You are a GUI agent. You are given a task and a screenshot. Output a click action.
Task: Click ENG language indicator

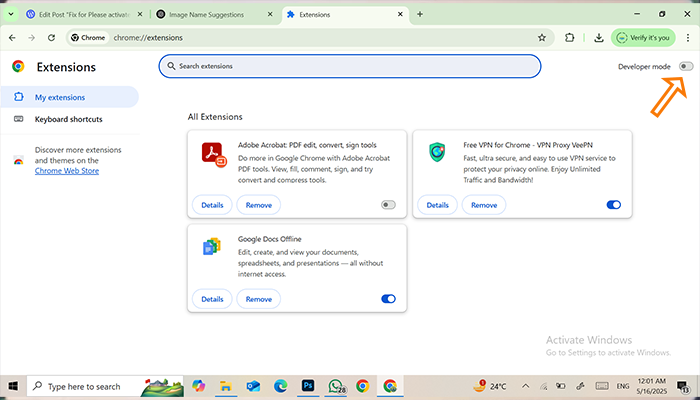[x=623, y=386]
